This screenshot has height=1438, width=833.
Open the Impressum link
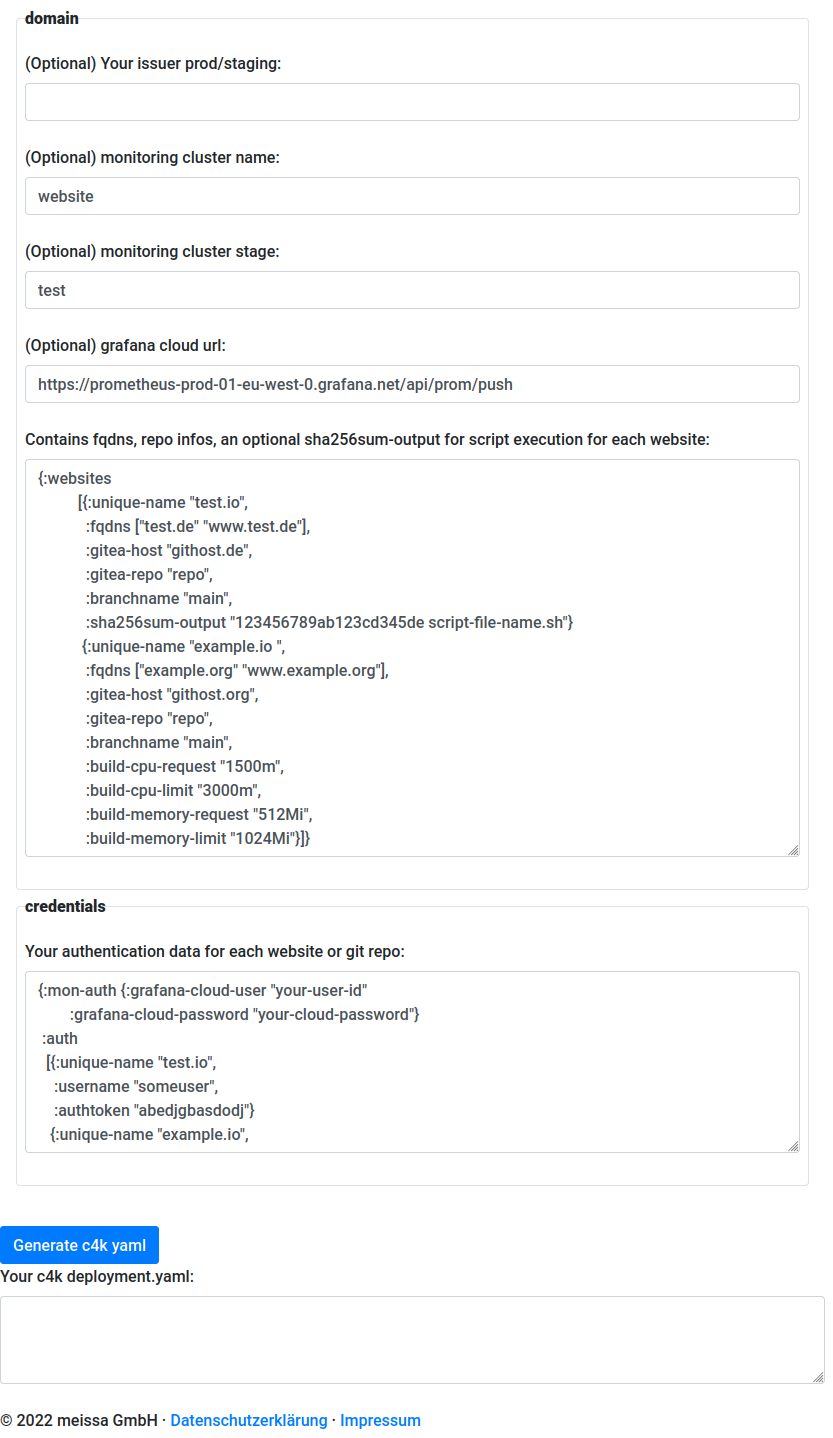pos(380,1420)
